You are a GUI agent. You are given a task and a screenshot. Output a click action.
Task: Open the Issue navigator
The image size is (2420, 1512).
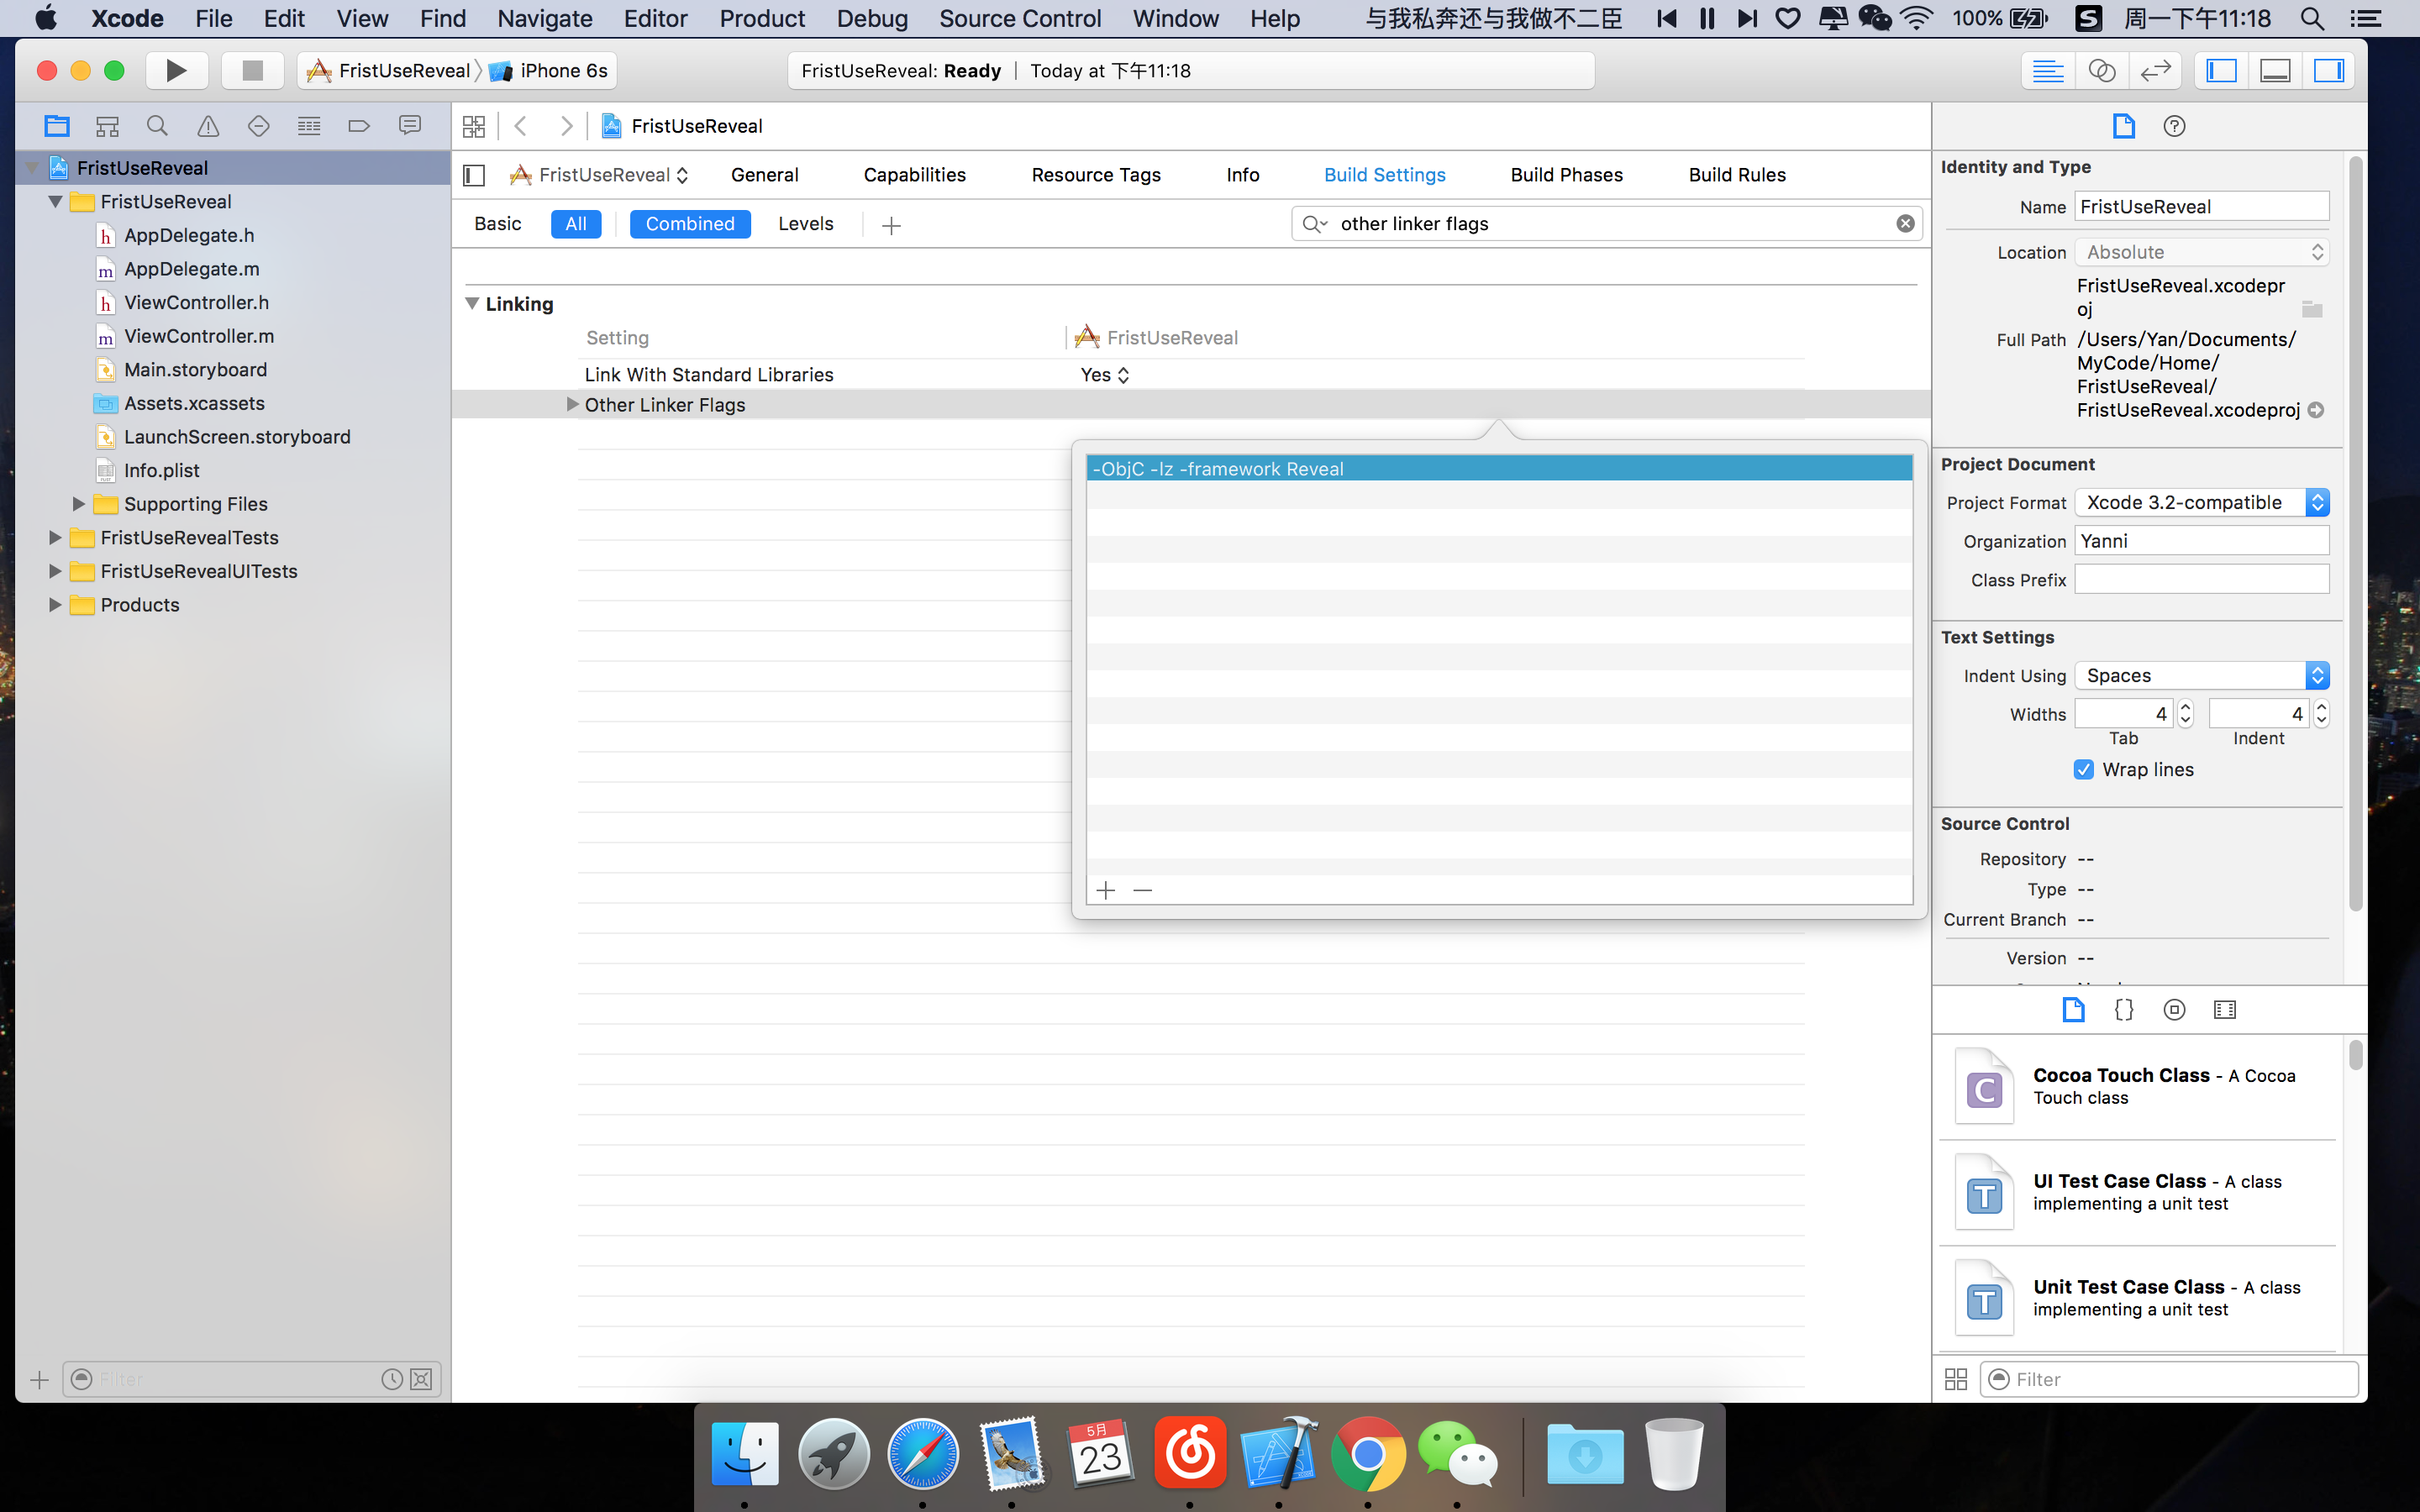coord(208,126)
